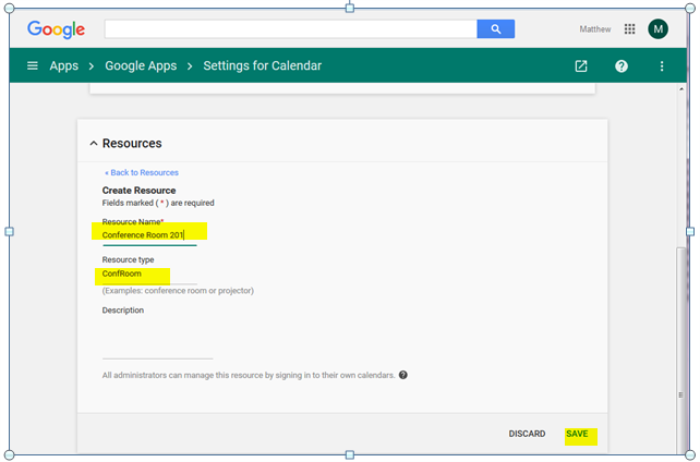Click the SAVE button

coord(577,434)
